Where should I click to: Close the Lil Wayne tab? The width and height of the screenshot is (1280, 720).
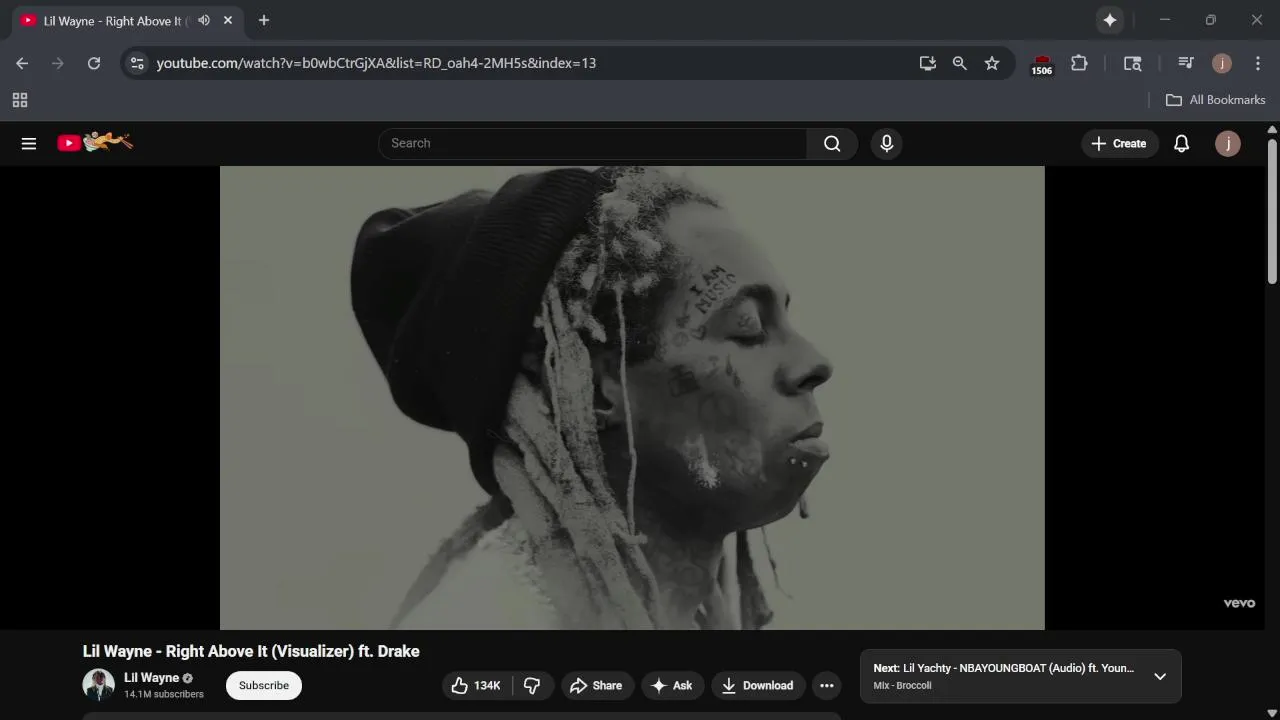click(228, 20)
